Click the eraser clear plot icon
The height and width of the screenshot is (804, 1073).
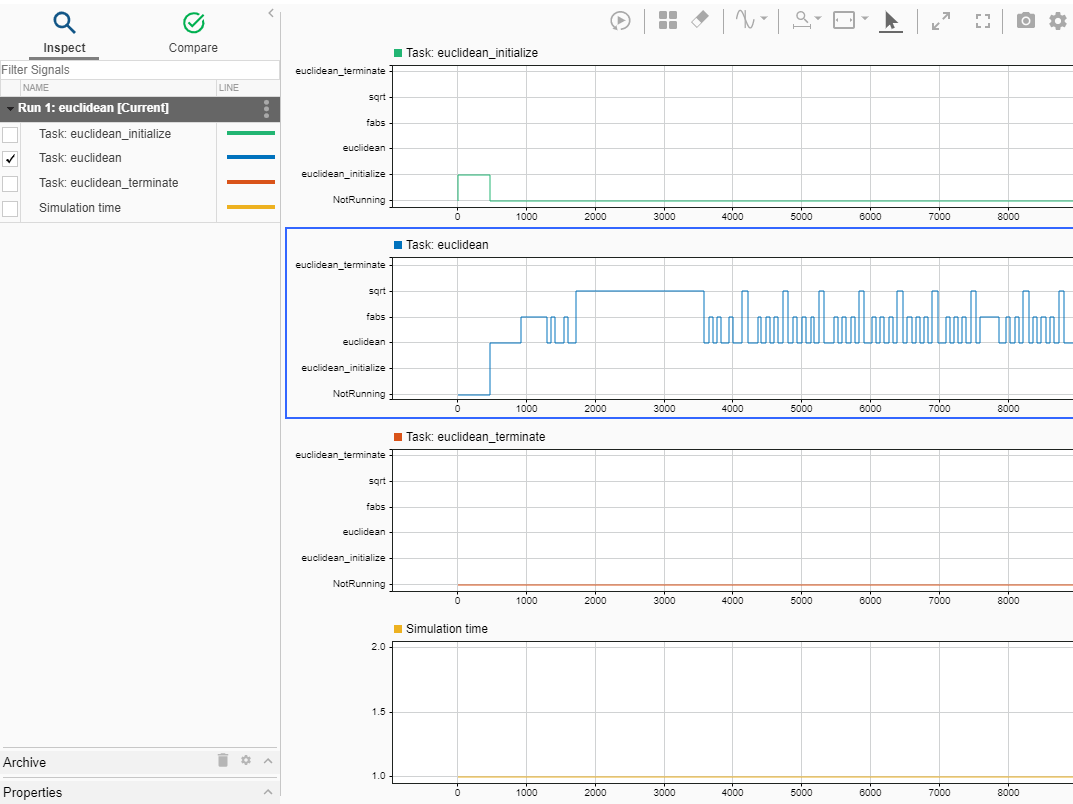700,20
